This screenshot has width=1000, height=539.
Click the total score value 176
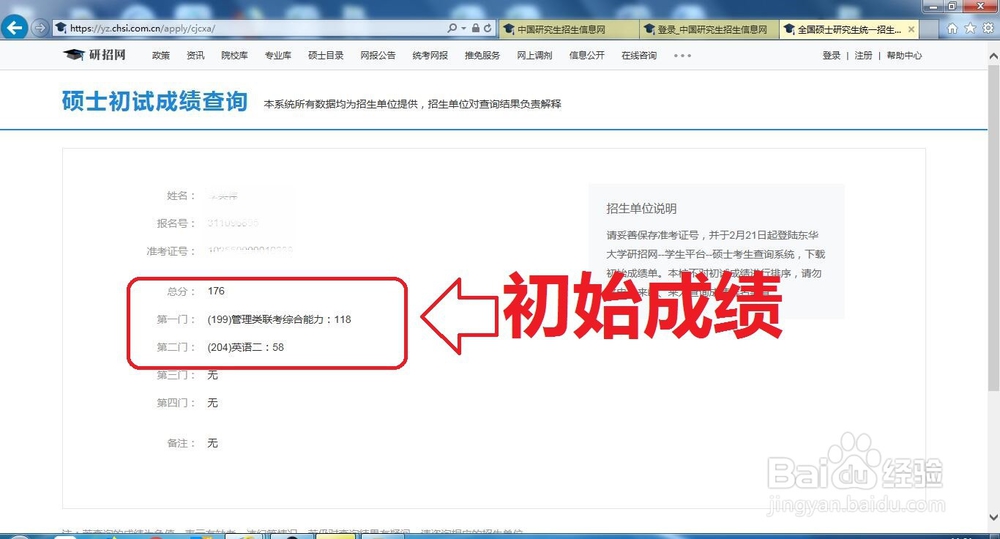pyautogui.click(x=216, y=291)
